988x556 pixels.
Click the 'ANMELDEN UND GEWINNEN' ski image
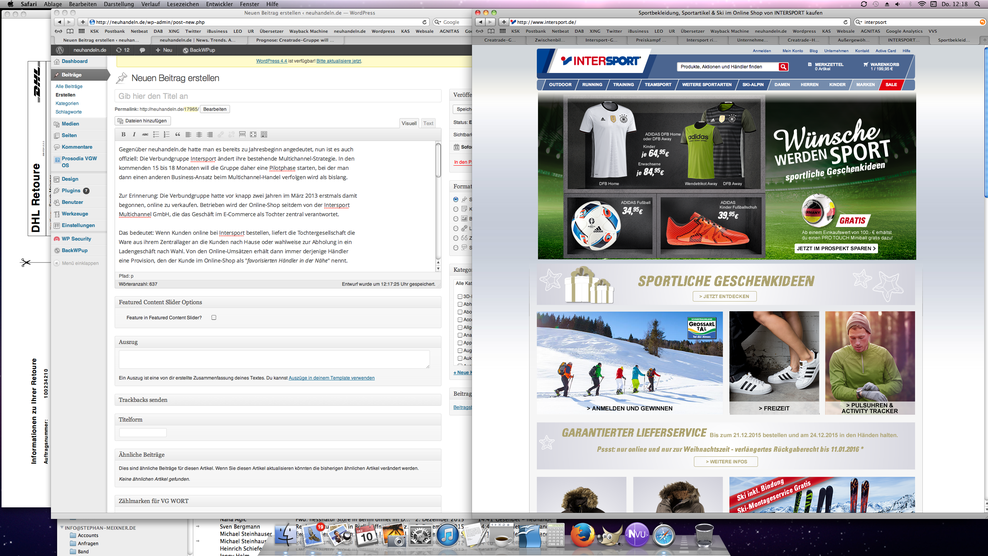pos(629,362)
